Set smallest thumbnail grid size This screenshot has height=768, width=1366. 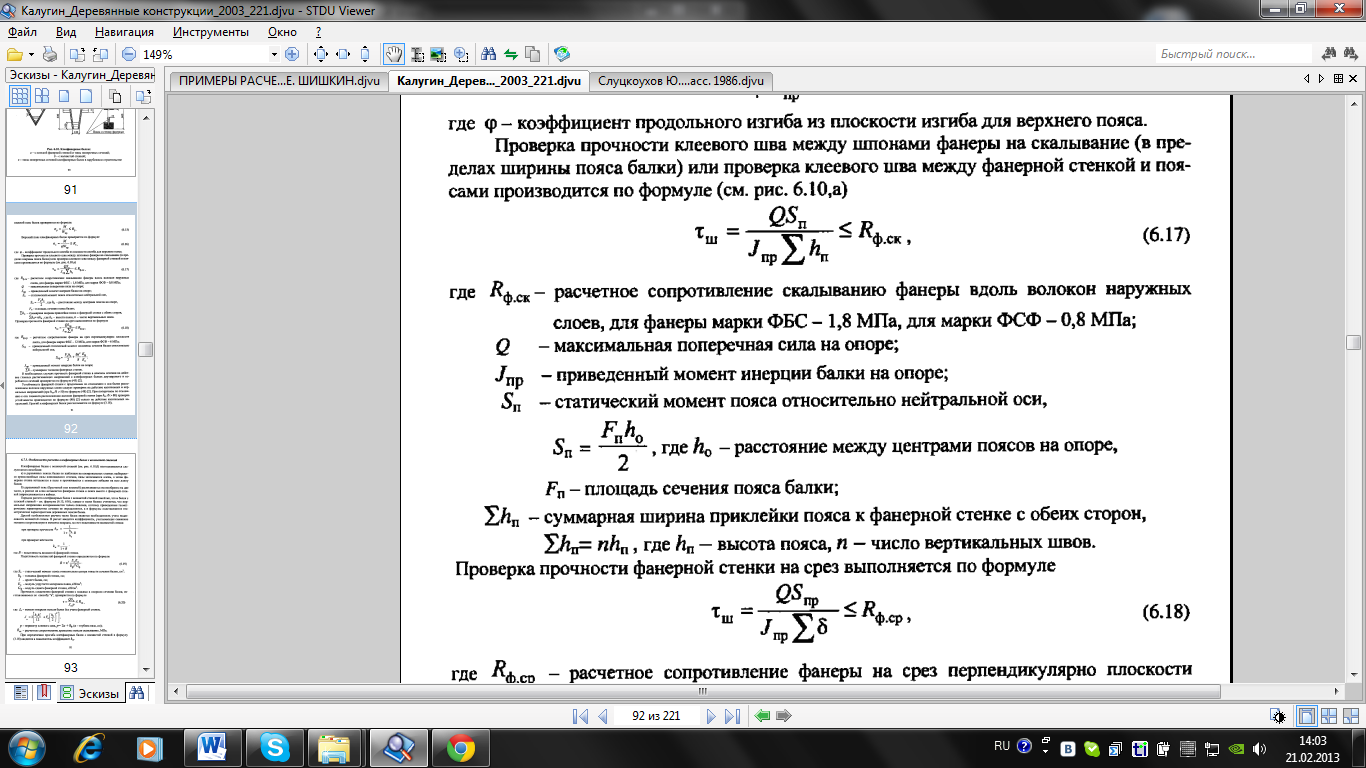tap(19, 96)
